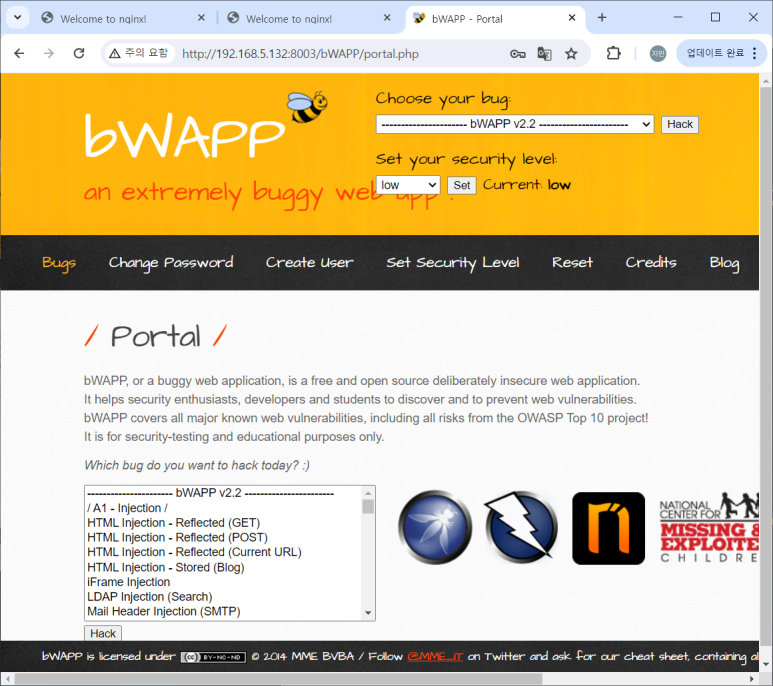Open Set Security Level in the nav bar
This screenshot has height=686, width=773.
(453, 263)
